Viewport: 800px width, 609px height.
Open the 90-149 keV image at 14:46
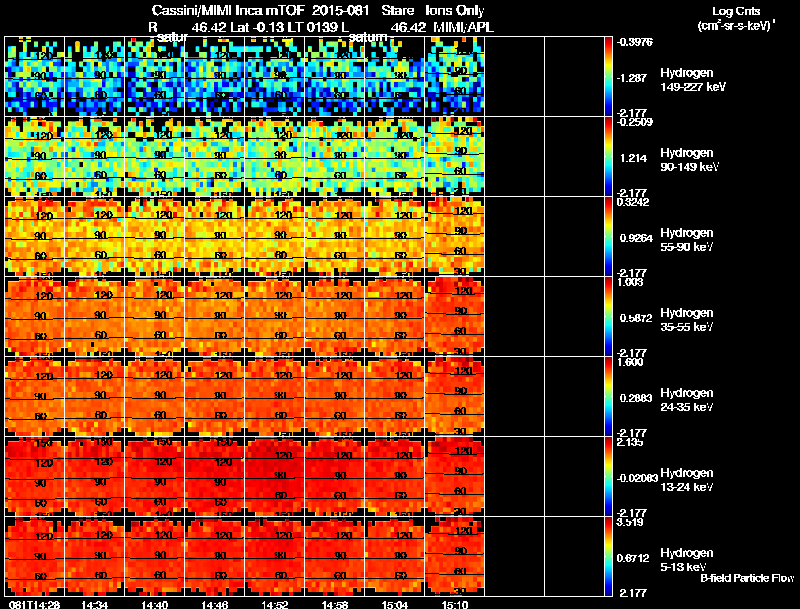point(215,157)
